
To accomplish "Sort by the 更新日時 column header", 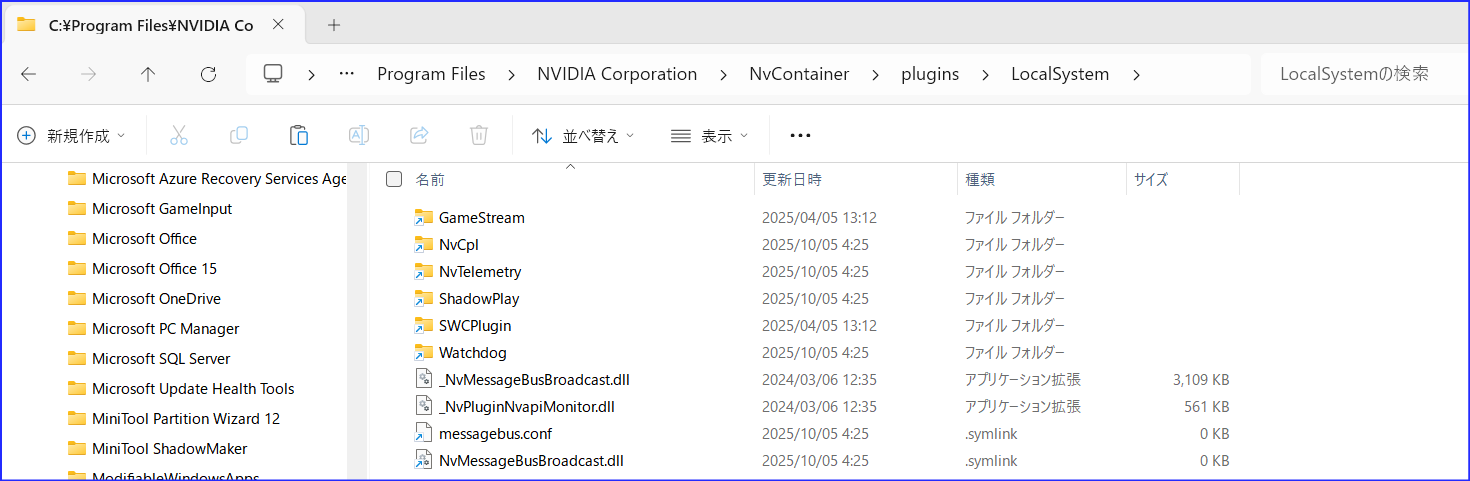I will [x=792, y=180].
